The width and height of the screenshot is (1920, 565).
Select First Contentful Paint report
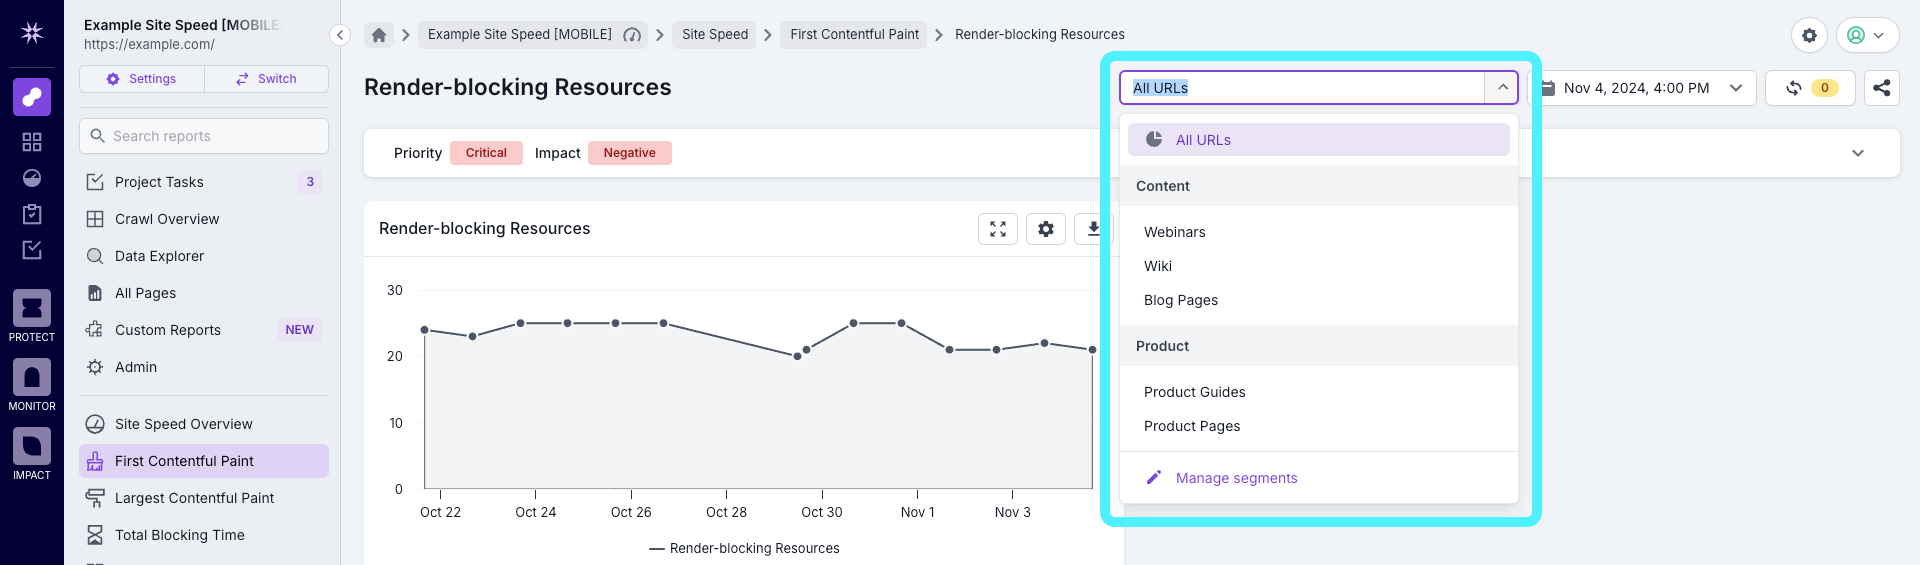tap(204, 461)
